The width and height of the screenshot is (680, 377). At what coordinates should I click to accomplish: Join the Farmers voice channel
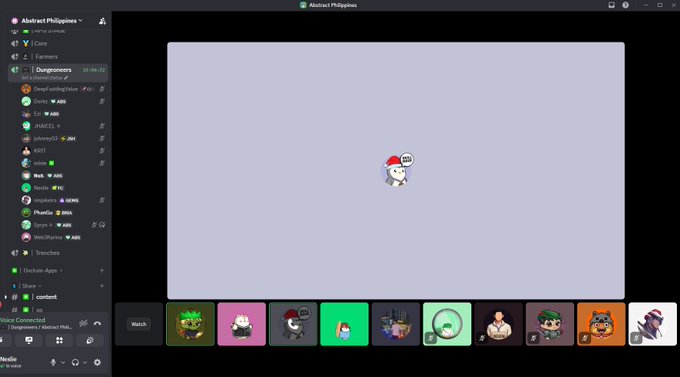click(58, 56)
